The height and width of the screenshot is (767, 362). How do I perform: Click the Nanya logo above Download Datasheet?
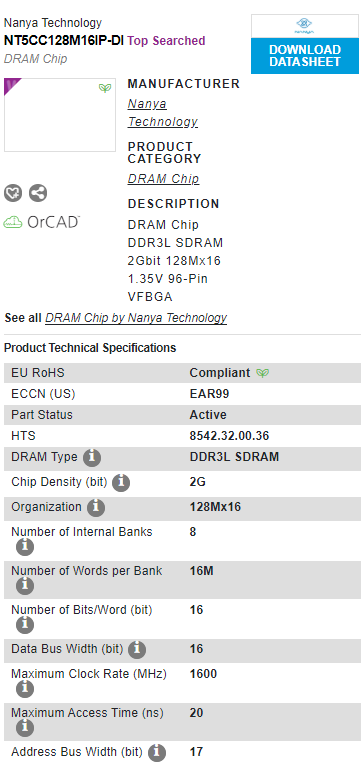pos(304,26)
